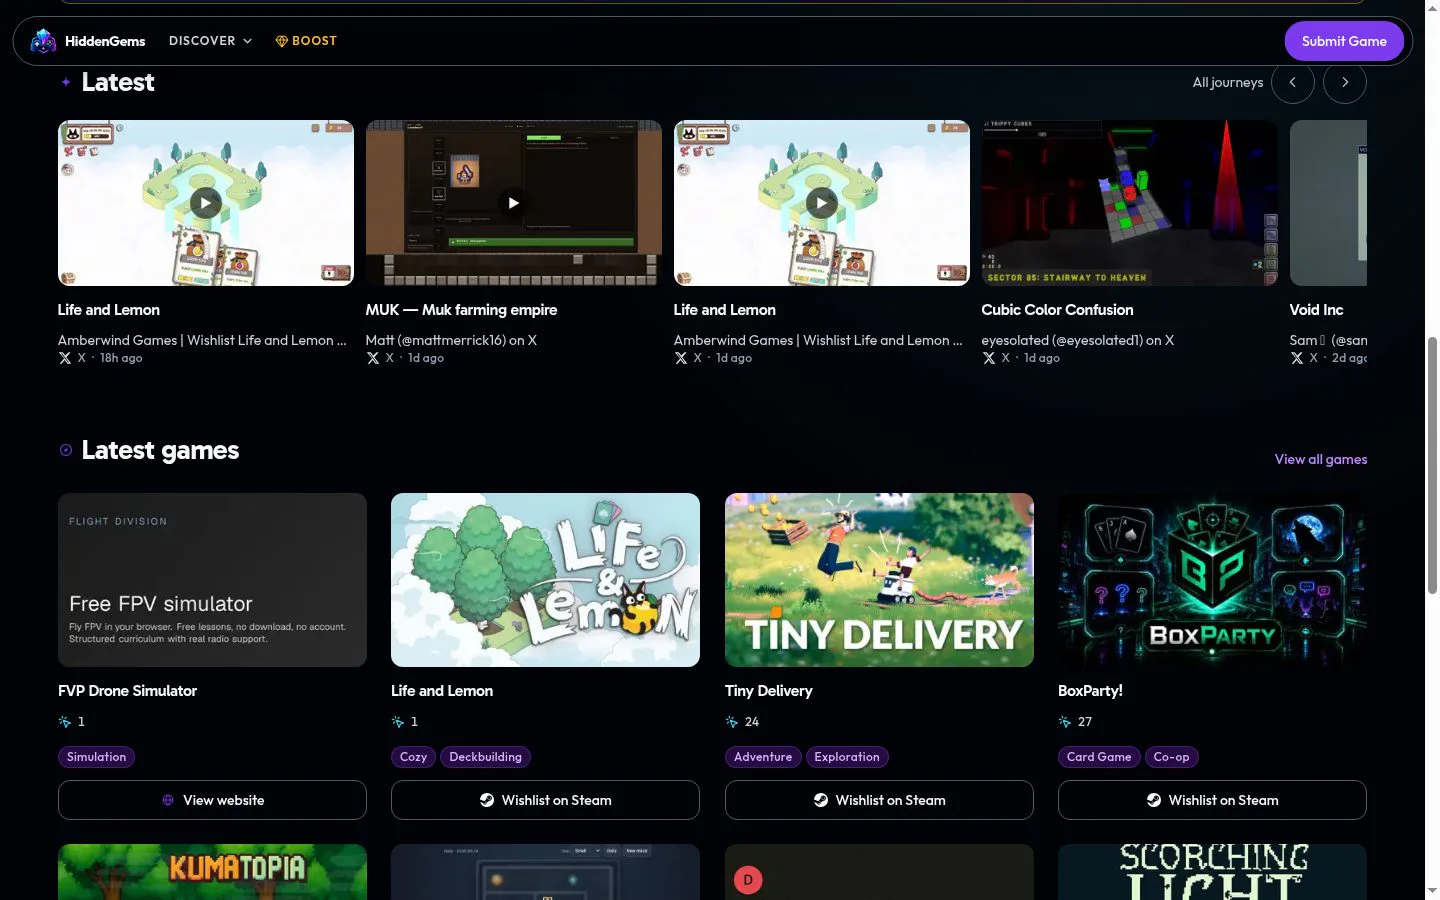Click Wishlist on Steam for Tiny Delivery
The height and width of the screenshot is (900, 1440).
coord(879,800)
